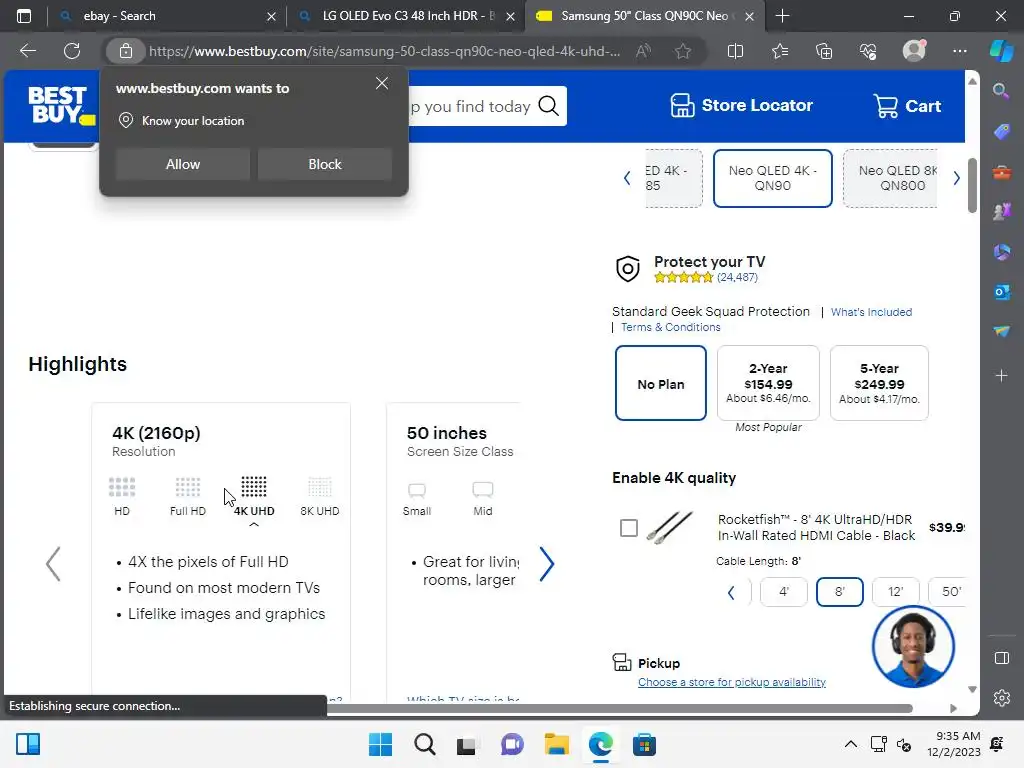
Task: Allow bestbuy.com to know your location
Action: [183, 164]
